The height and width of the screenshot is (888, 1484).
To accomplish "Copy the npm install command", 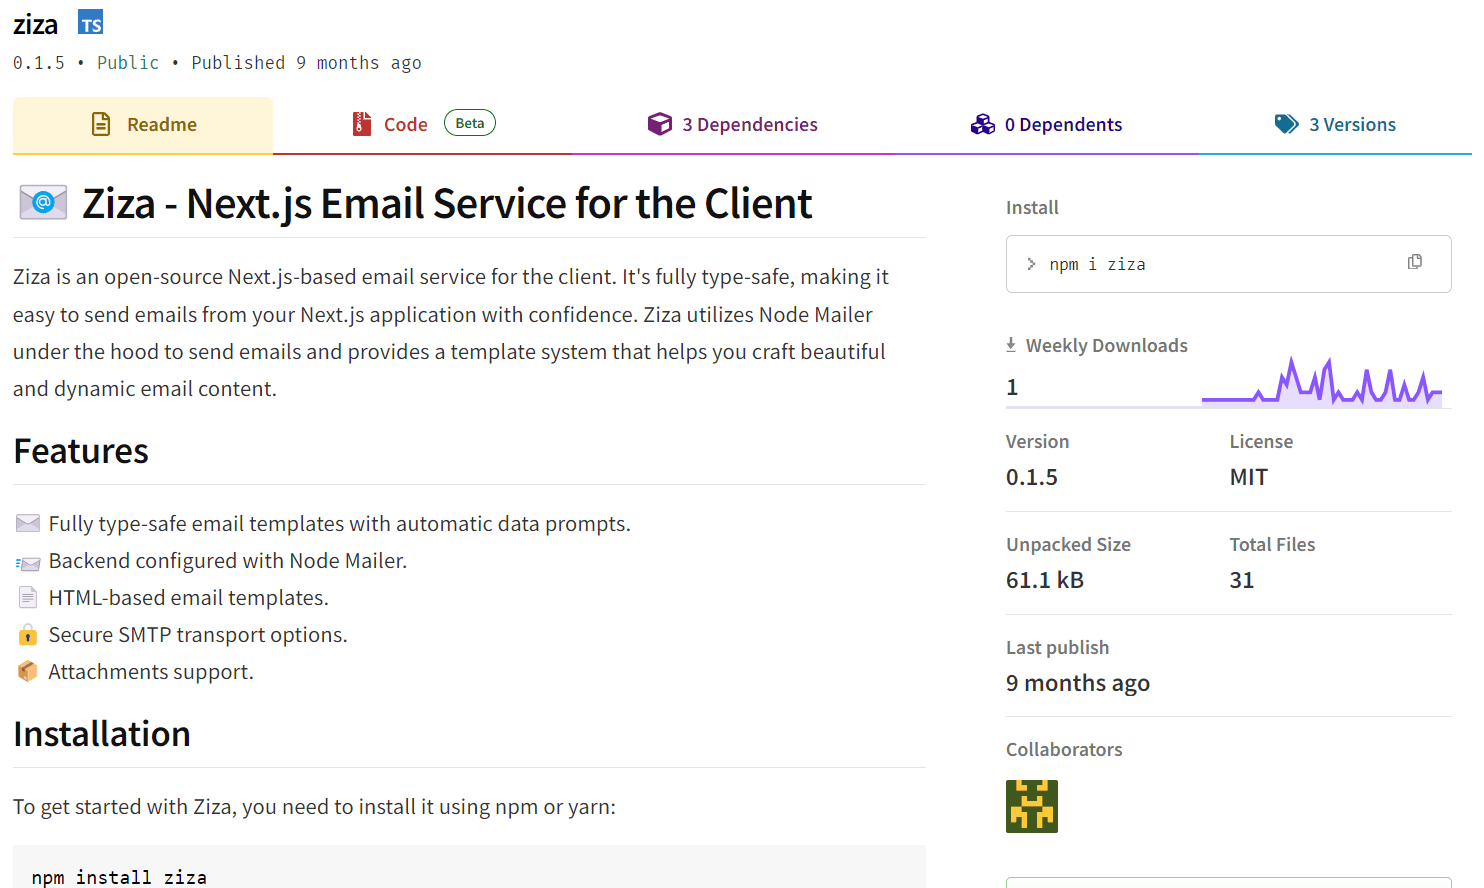I will 1414,262.
